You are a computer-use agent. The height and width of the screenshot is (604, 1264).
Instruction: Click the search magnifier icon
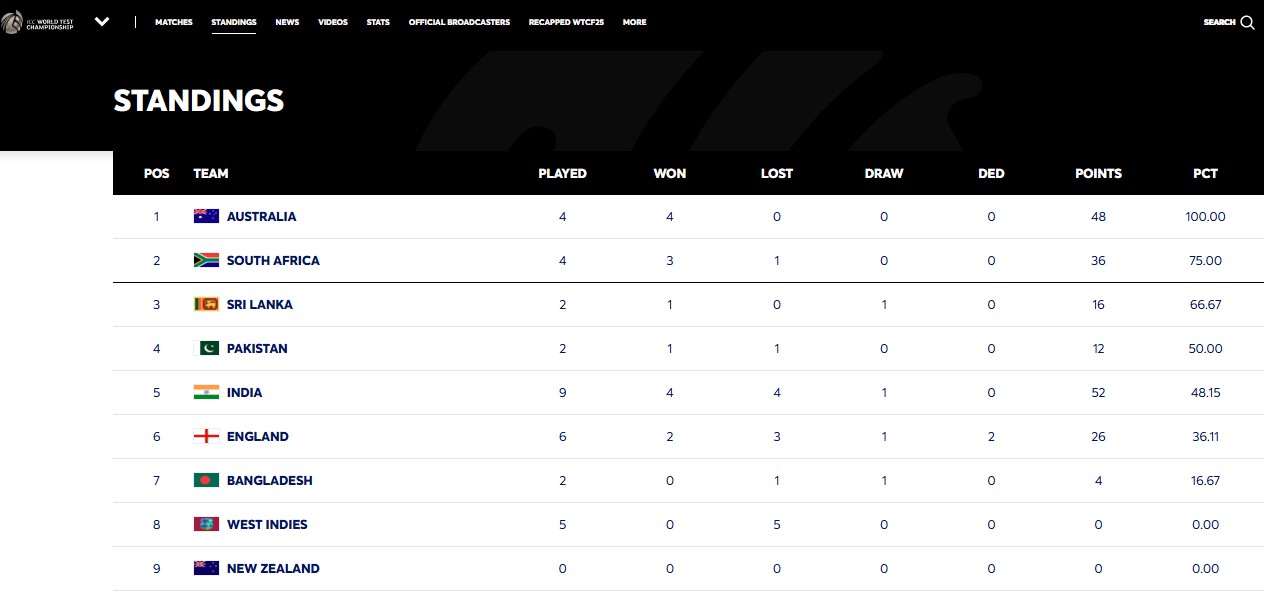(x=1247, y=22)
